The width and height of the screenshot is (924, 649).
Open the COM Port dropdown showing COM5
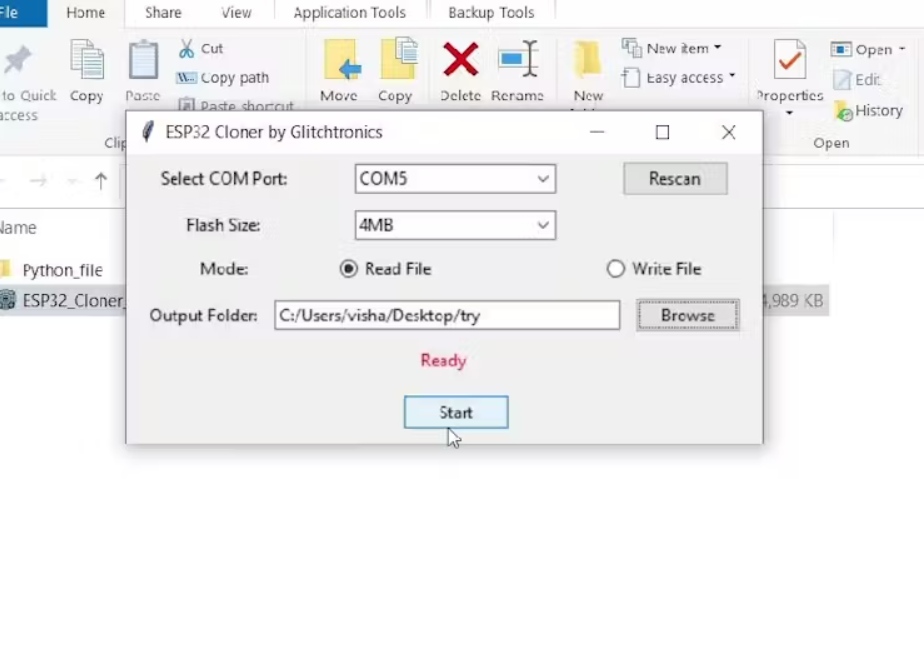pos(455,179)
